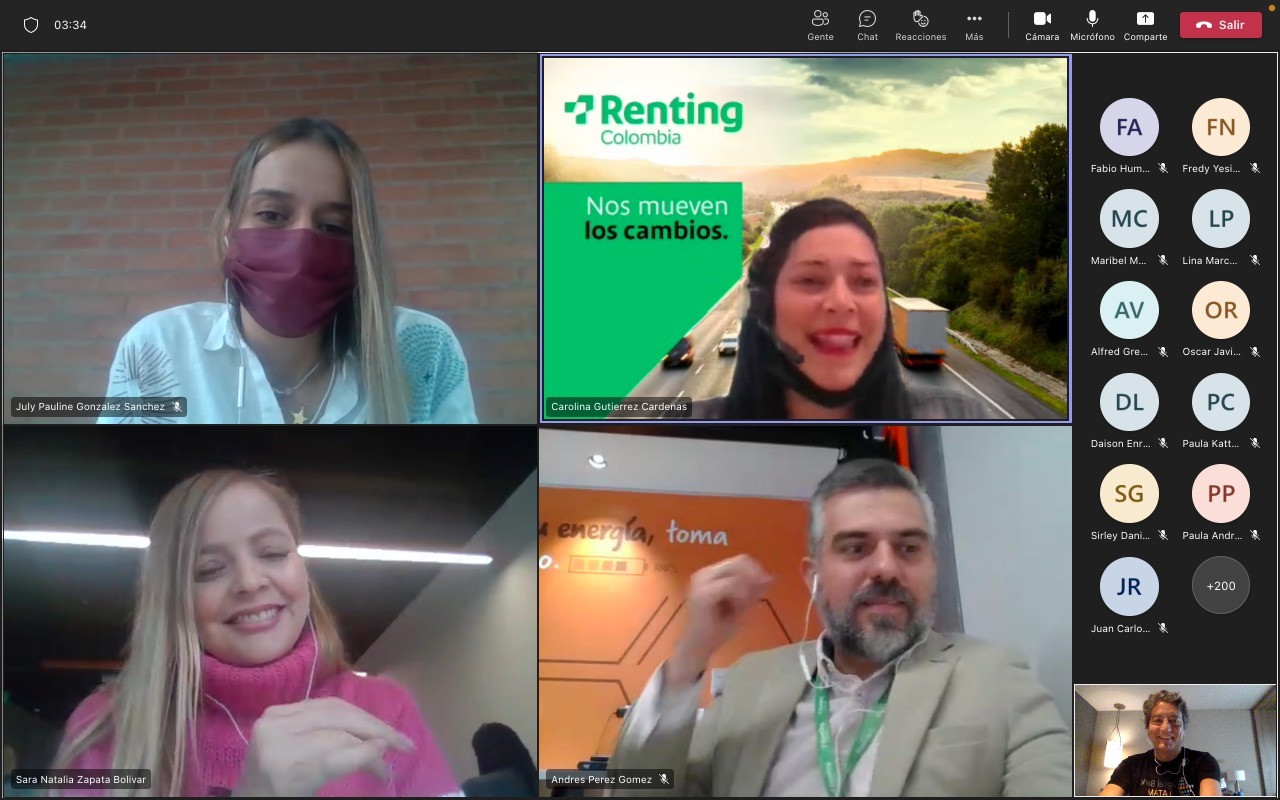The width and height of the screenshot is (1280, 800).
Task: Select Carolina Gutierrez Cardenas video tile
Action: click(805, 238)
